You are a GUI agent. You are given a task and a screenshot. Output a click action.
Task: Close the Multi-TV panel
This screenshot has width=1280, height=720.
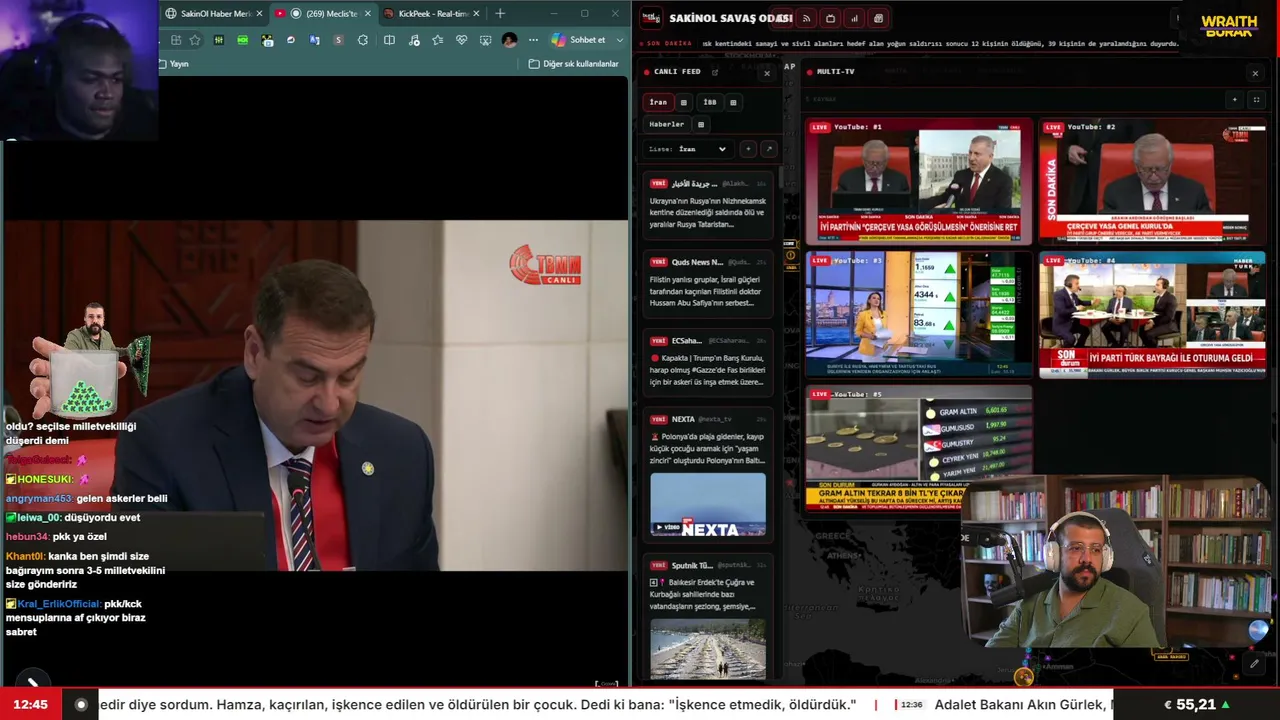1255,73
